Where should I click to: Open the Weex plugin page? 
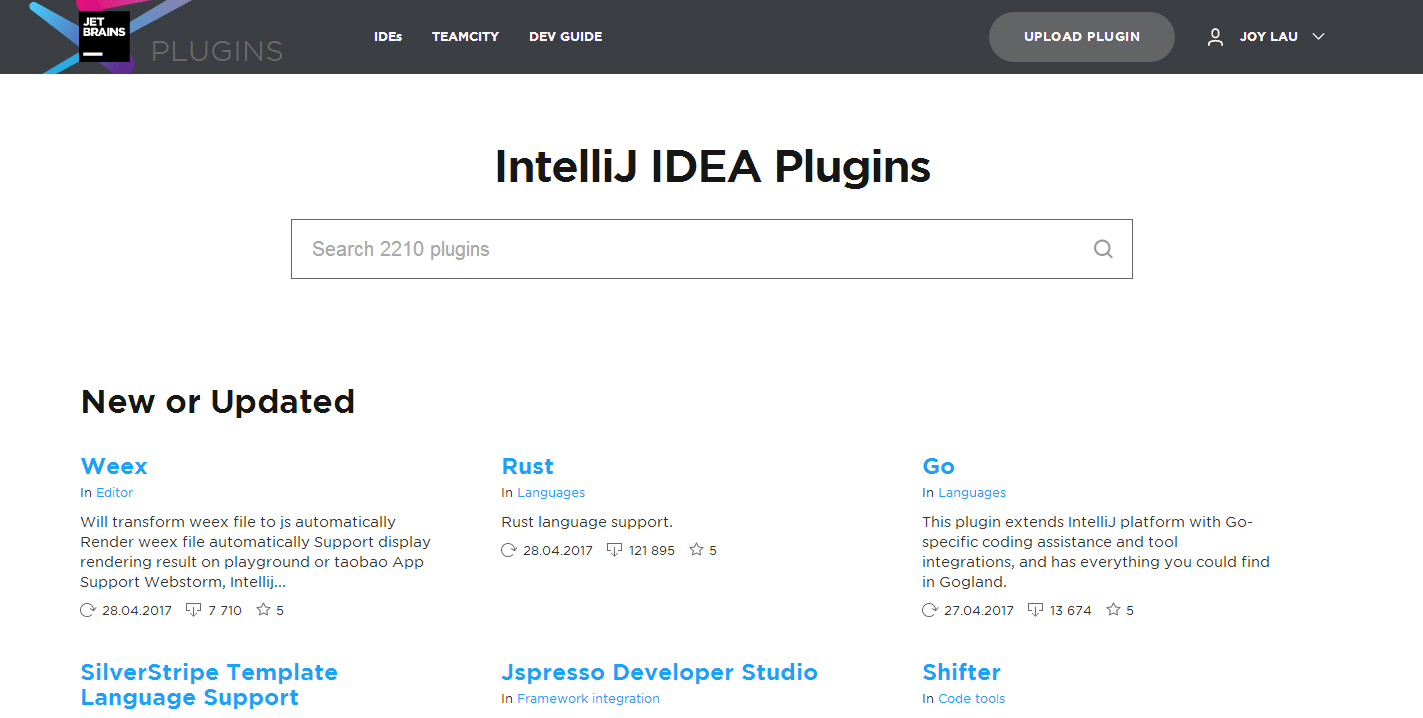coord(114,467)
